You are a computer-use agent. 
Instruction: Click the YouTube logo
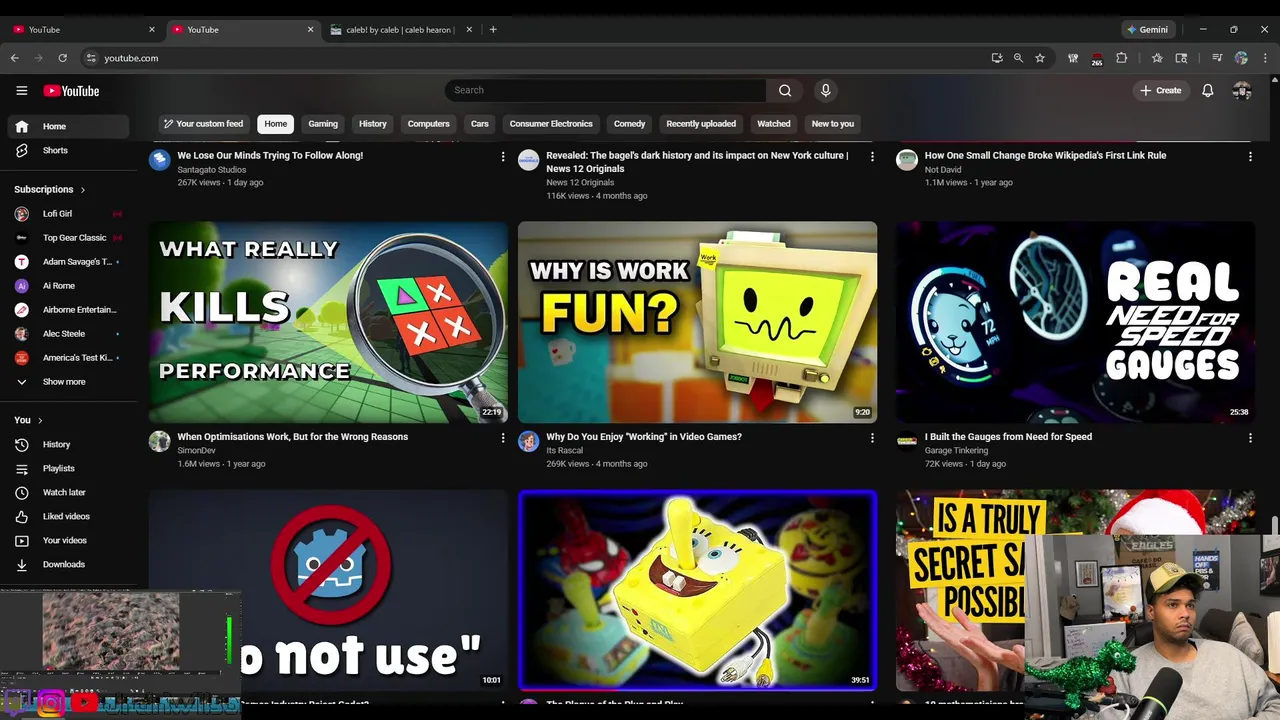(x=71, y=91)
